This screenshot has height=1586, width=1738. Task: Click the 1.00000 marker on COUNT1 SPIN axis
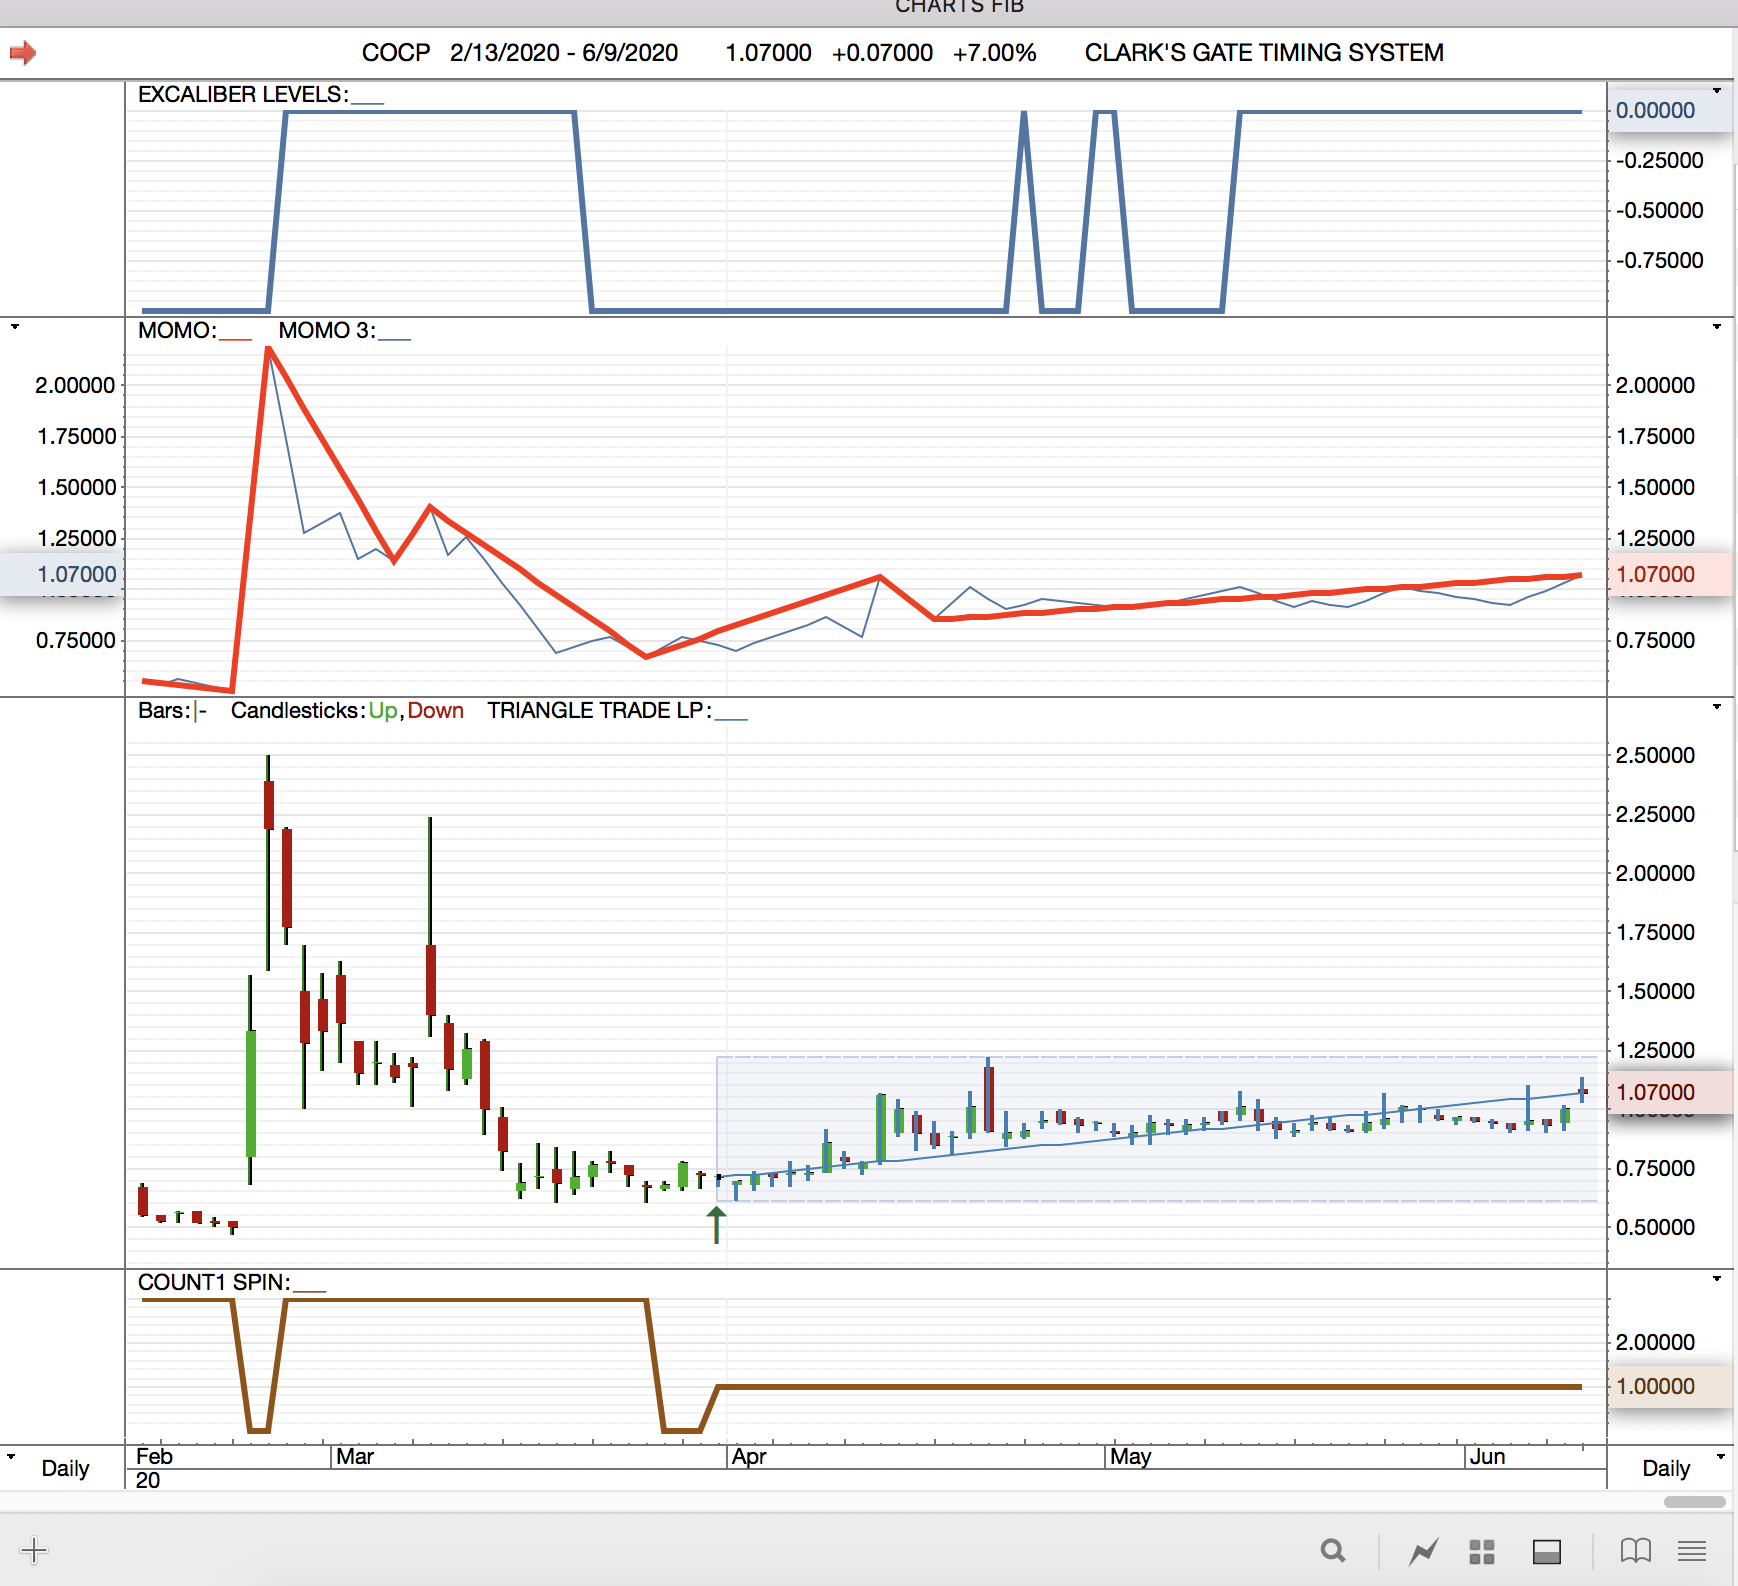coord(1669,1387)
